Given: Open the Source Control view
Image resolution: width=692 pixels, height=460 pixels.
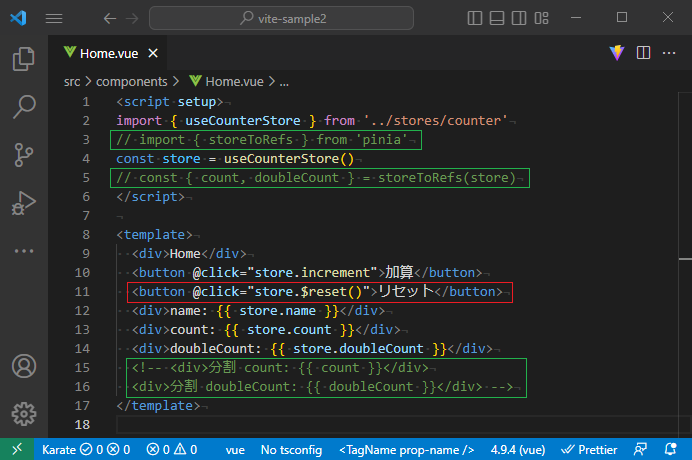Looking at the screenshot, I should point(24,155).
